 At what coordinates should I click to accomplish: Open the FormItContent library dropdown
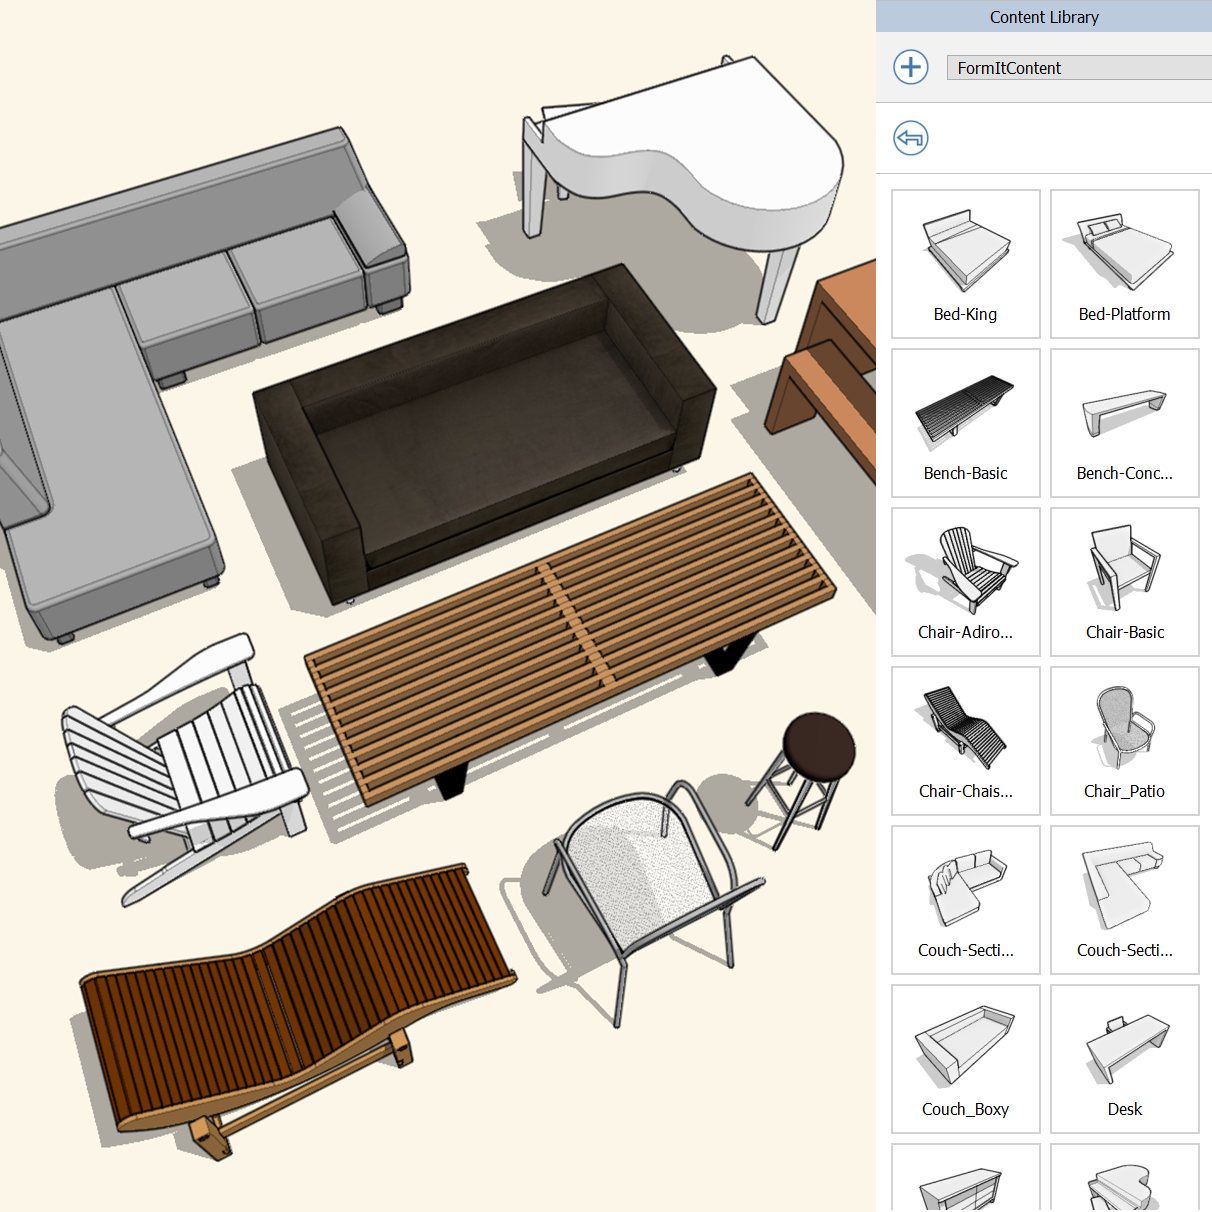pyautogui.click(x=1078, y=68)
